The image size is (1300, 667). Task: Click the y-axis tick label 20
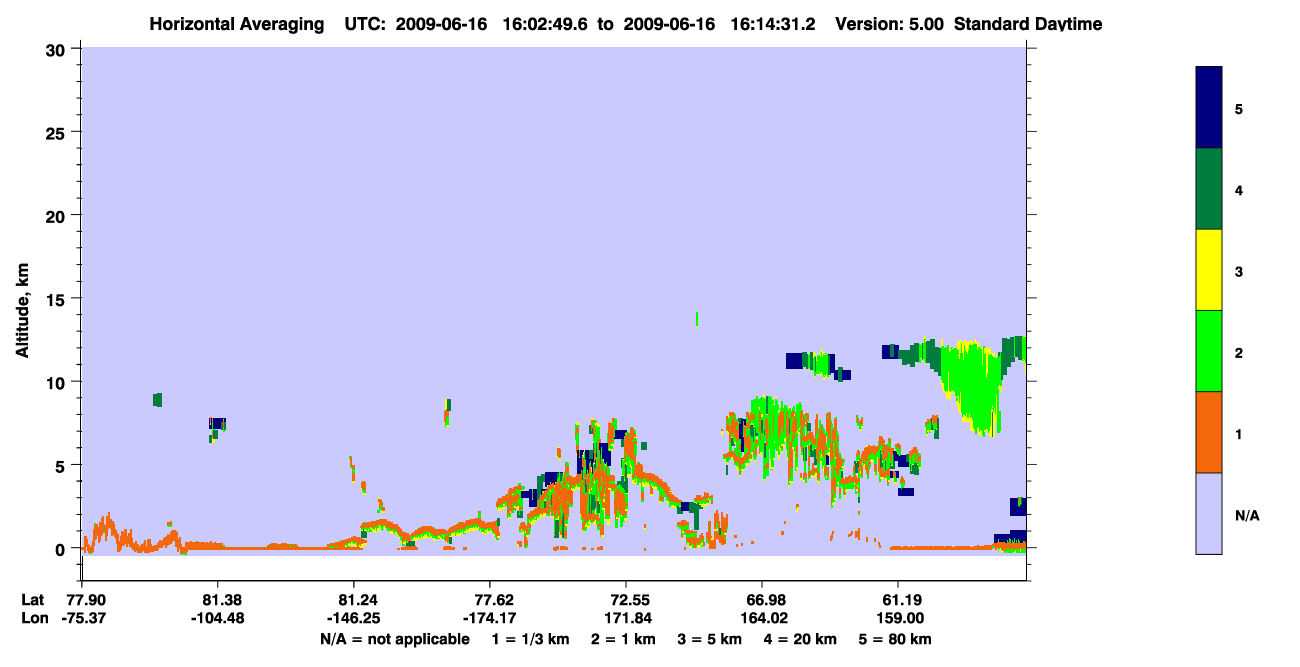click(x=58, y=215)
